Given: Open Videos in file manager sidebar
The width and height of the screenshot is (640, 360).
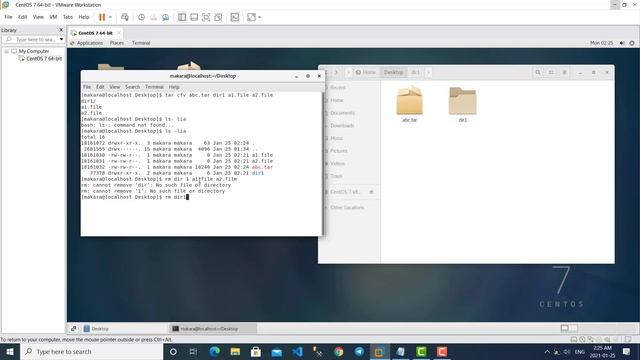Looking at the screenshot, I should click(338, 163).
